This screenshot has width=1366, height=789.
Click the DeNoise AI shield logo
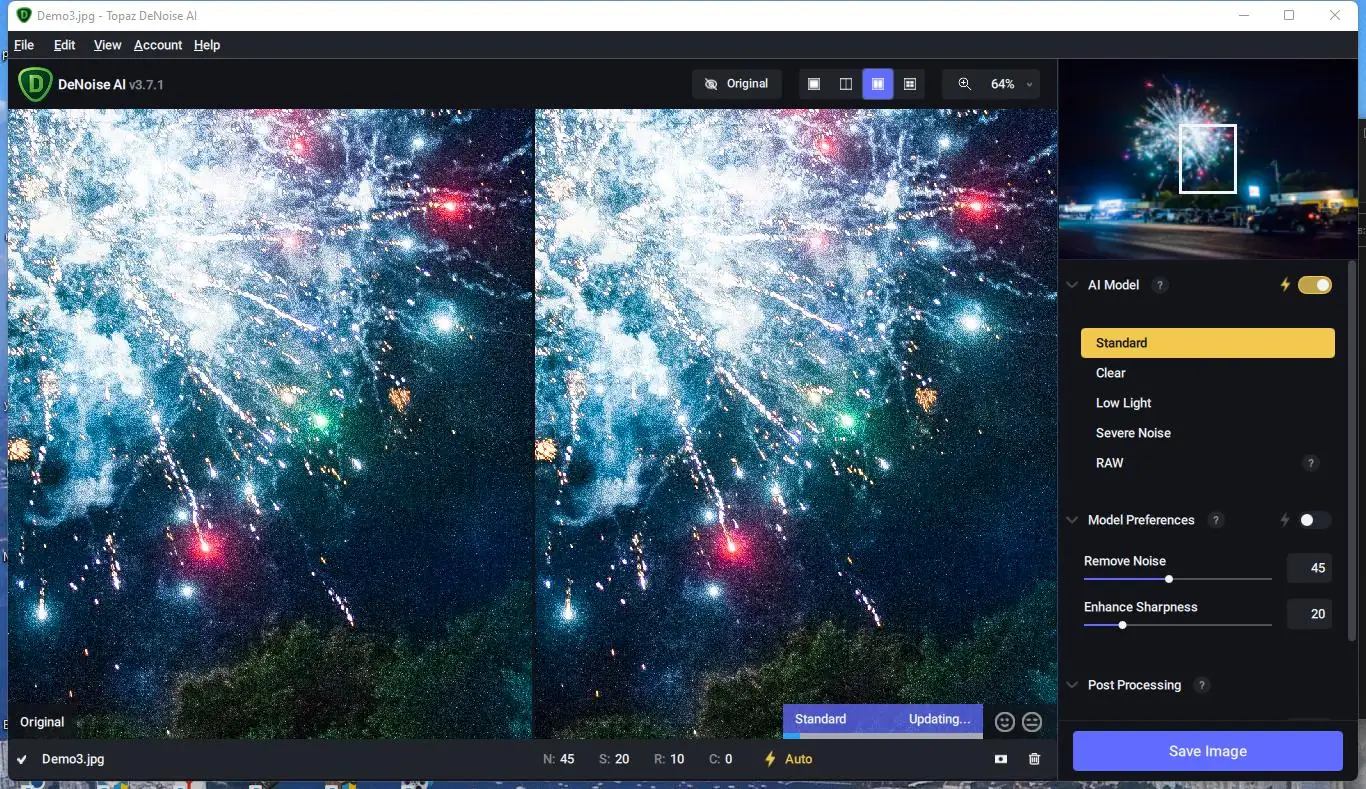35,84
